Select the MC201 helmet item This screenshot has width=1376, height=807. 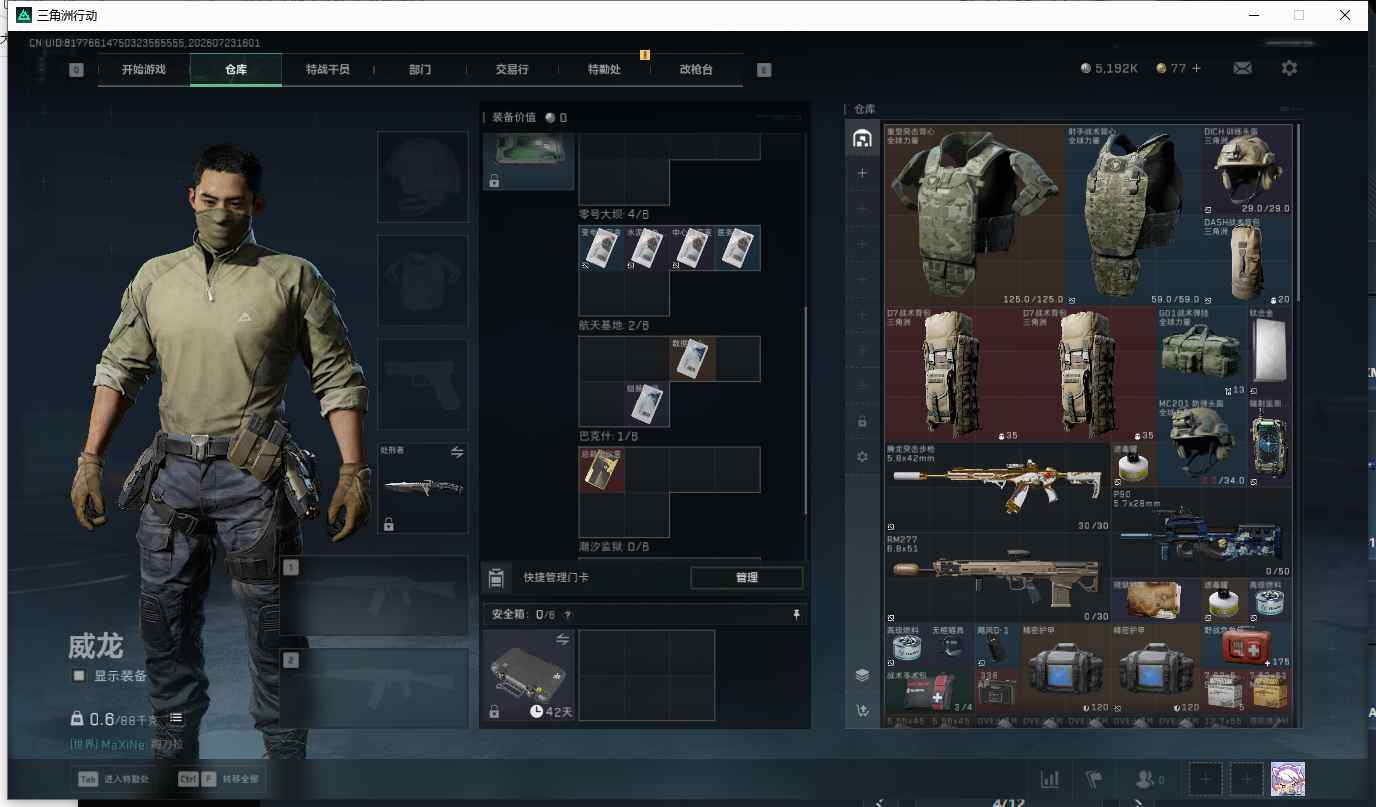point(1201,442)
